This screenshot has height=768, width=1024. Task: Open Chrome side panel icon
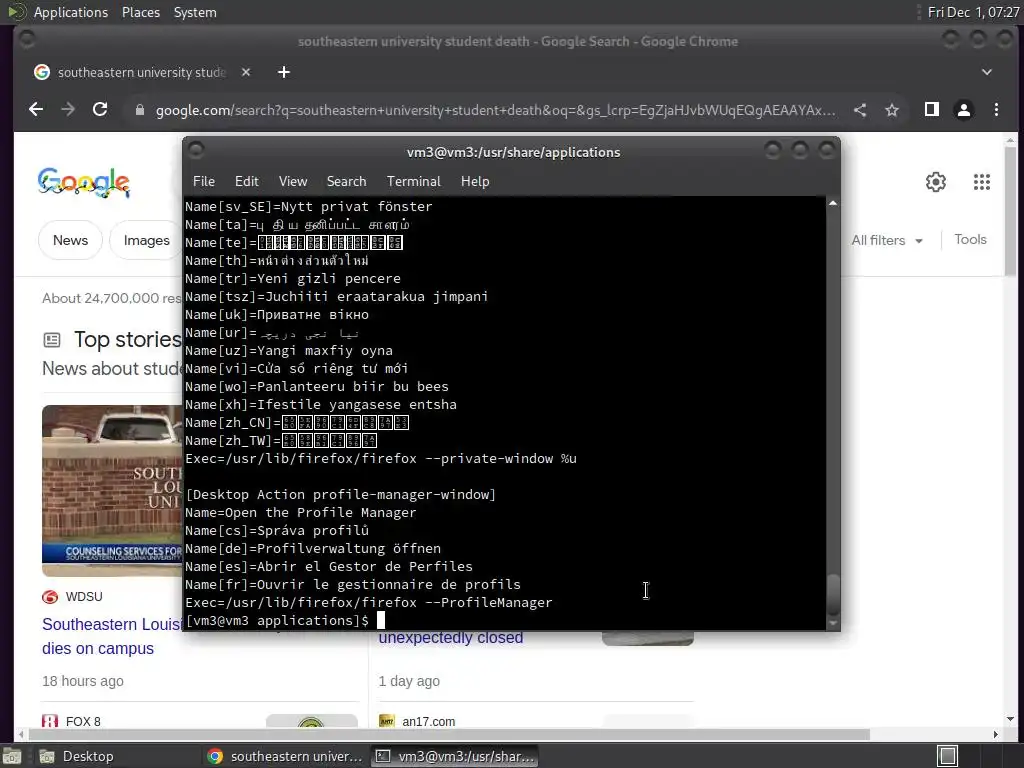[932, 110]
